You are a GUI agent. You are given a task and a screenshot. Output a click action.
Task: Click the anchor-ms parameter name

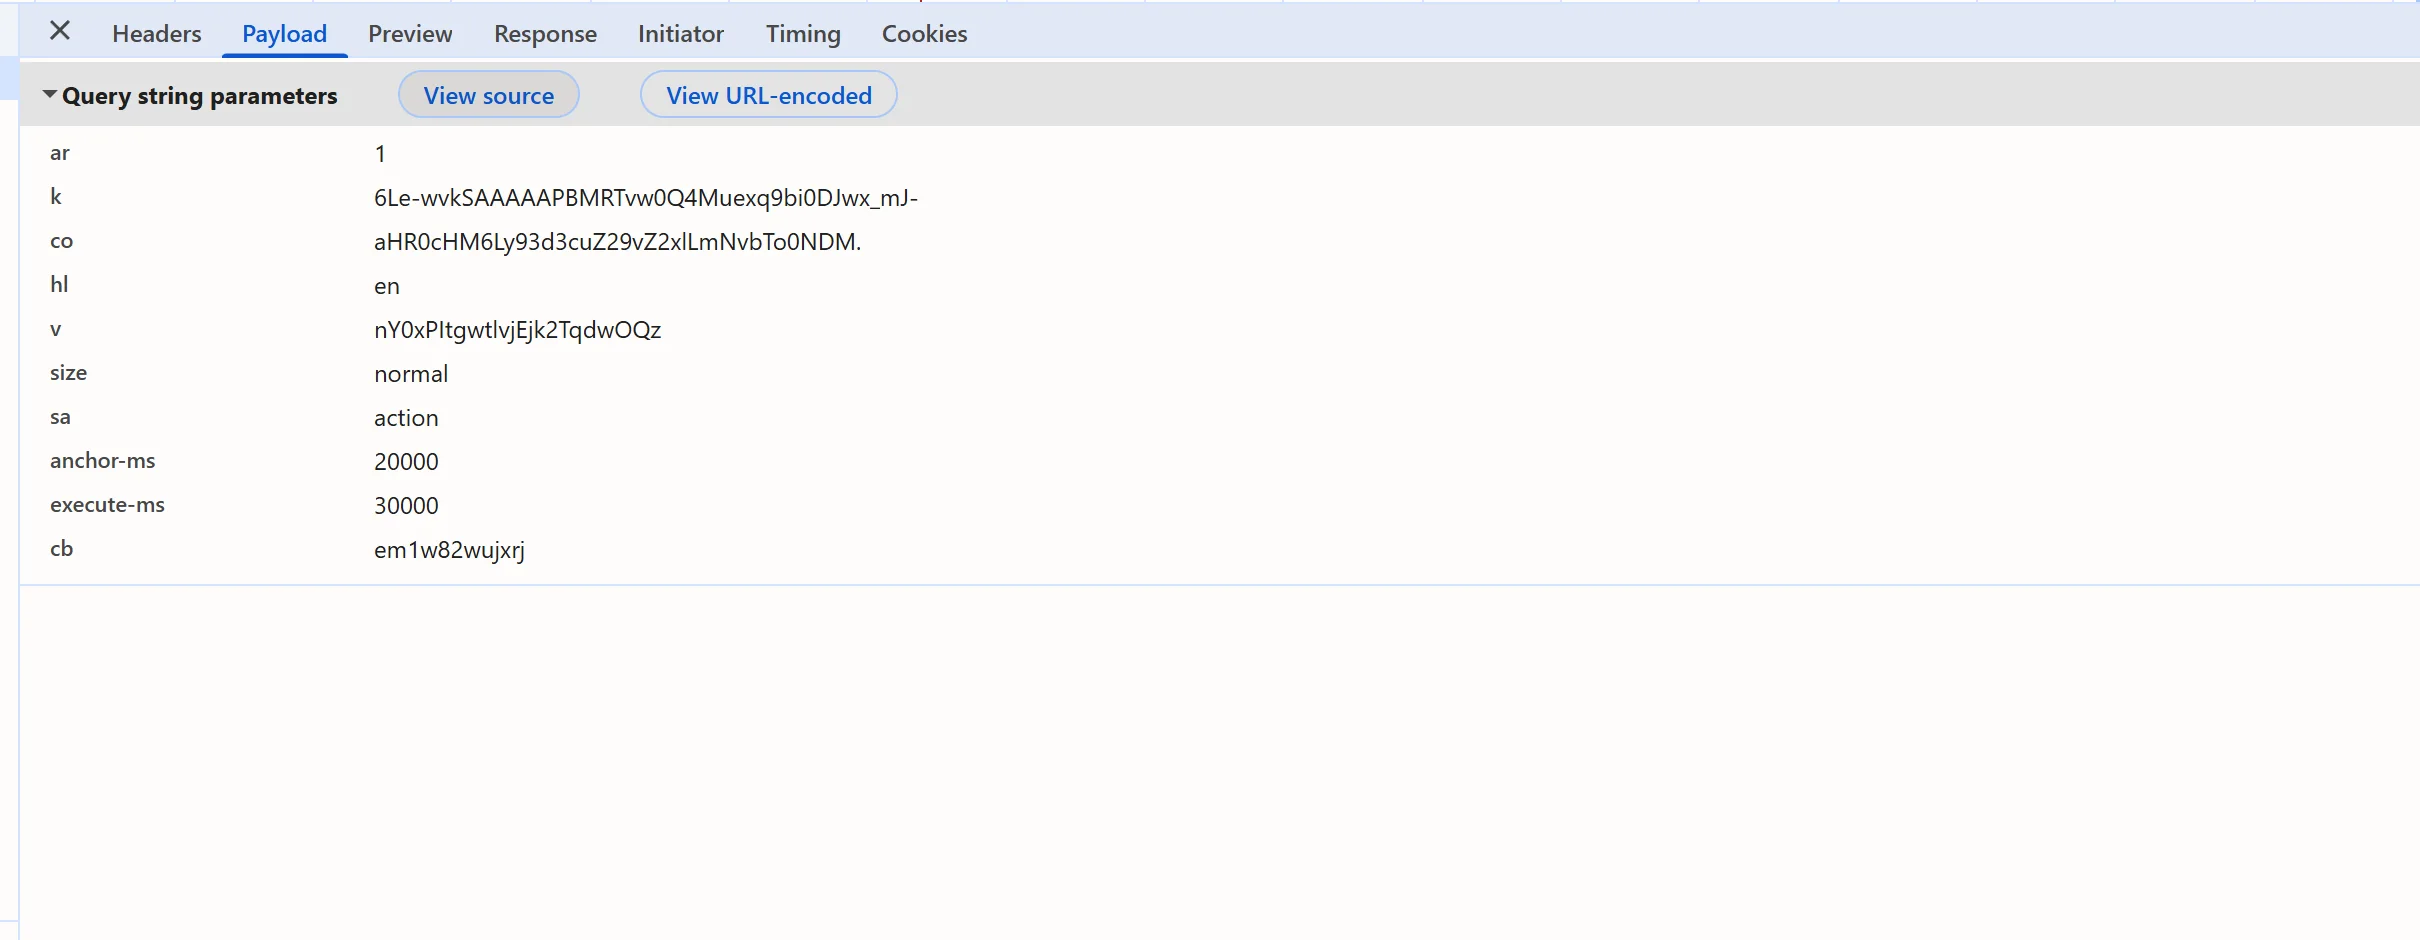tap(103, 461)
